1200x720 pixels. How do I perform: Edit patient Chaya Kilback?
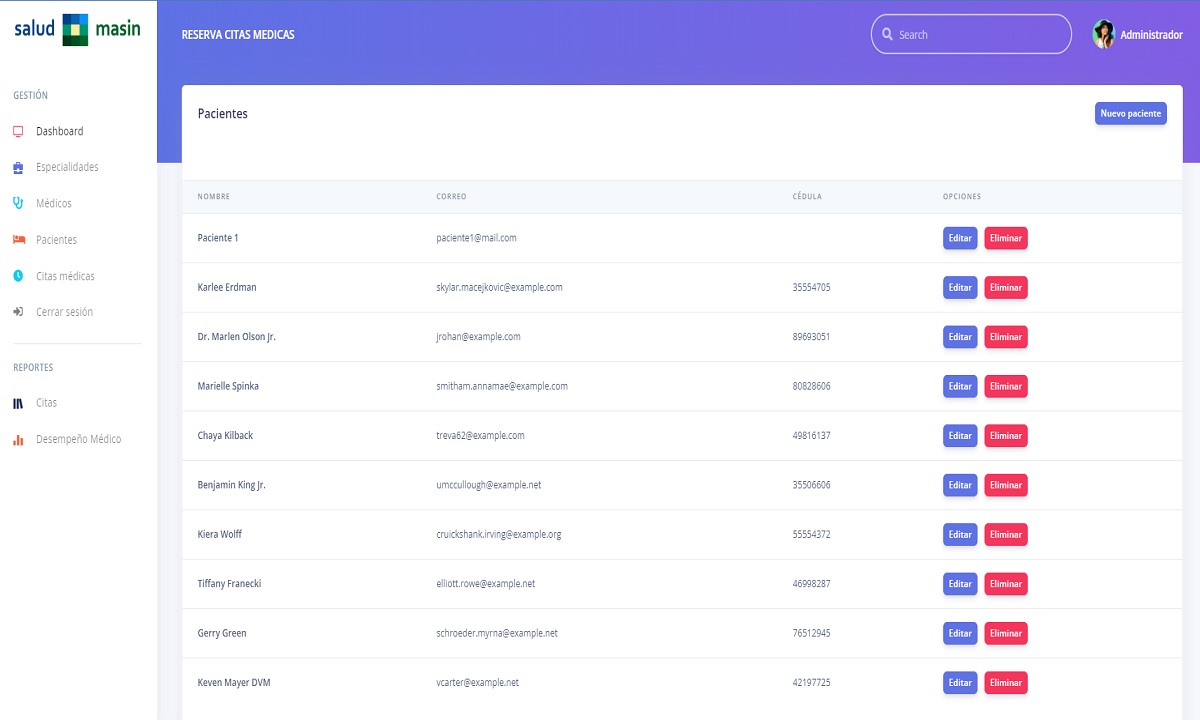click(960, 435)
